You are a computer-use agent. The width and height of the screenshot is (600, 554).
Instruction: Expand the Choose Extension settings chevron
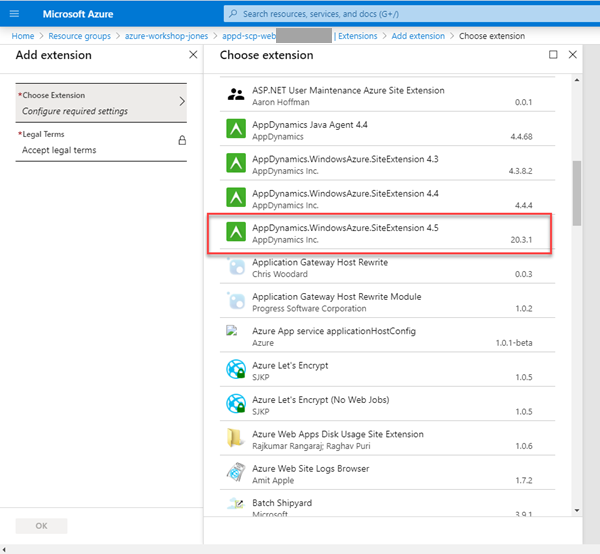[x=181, y=102]
